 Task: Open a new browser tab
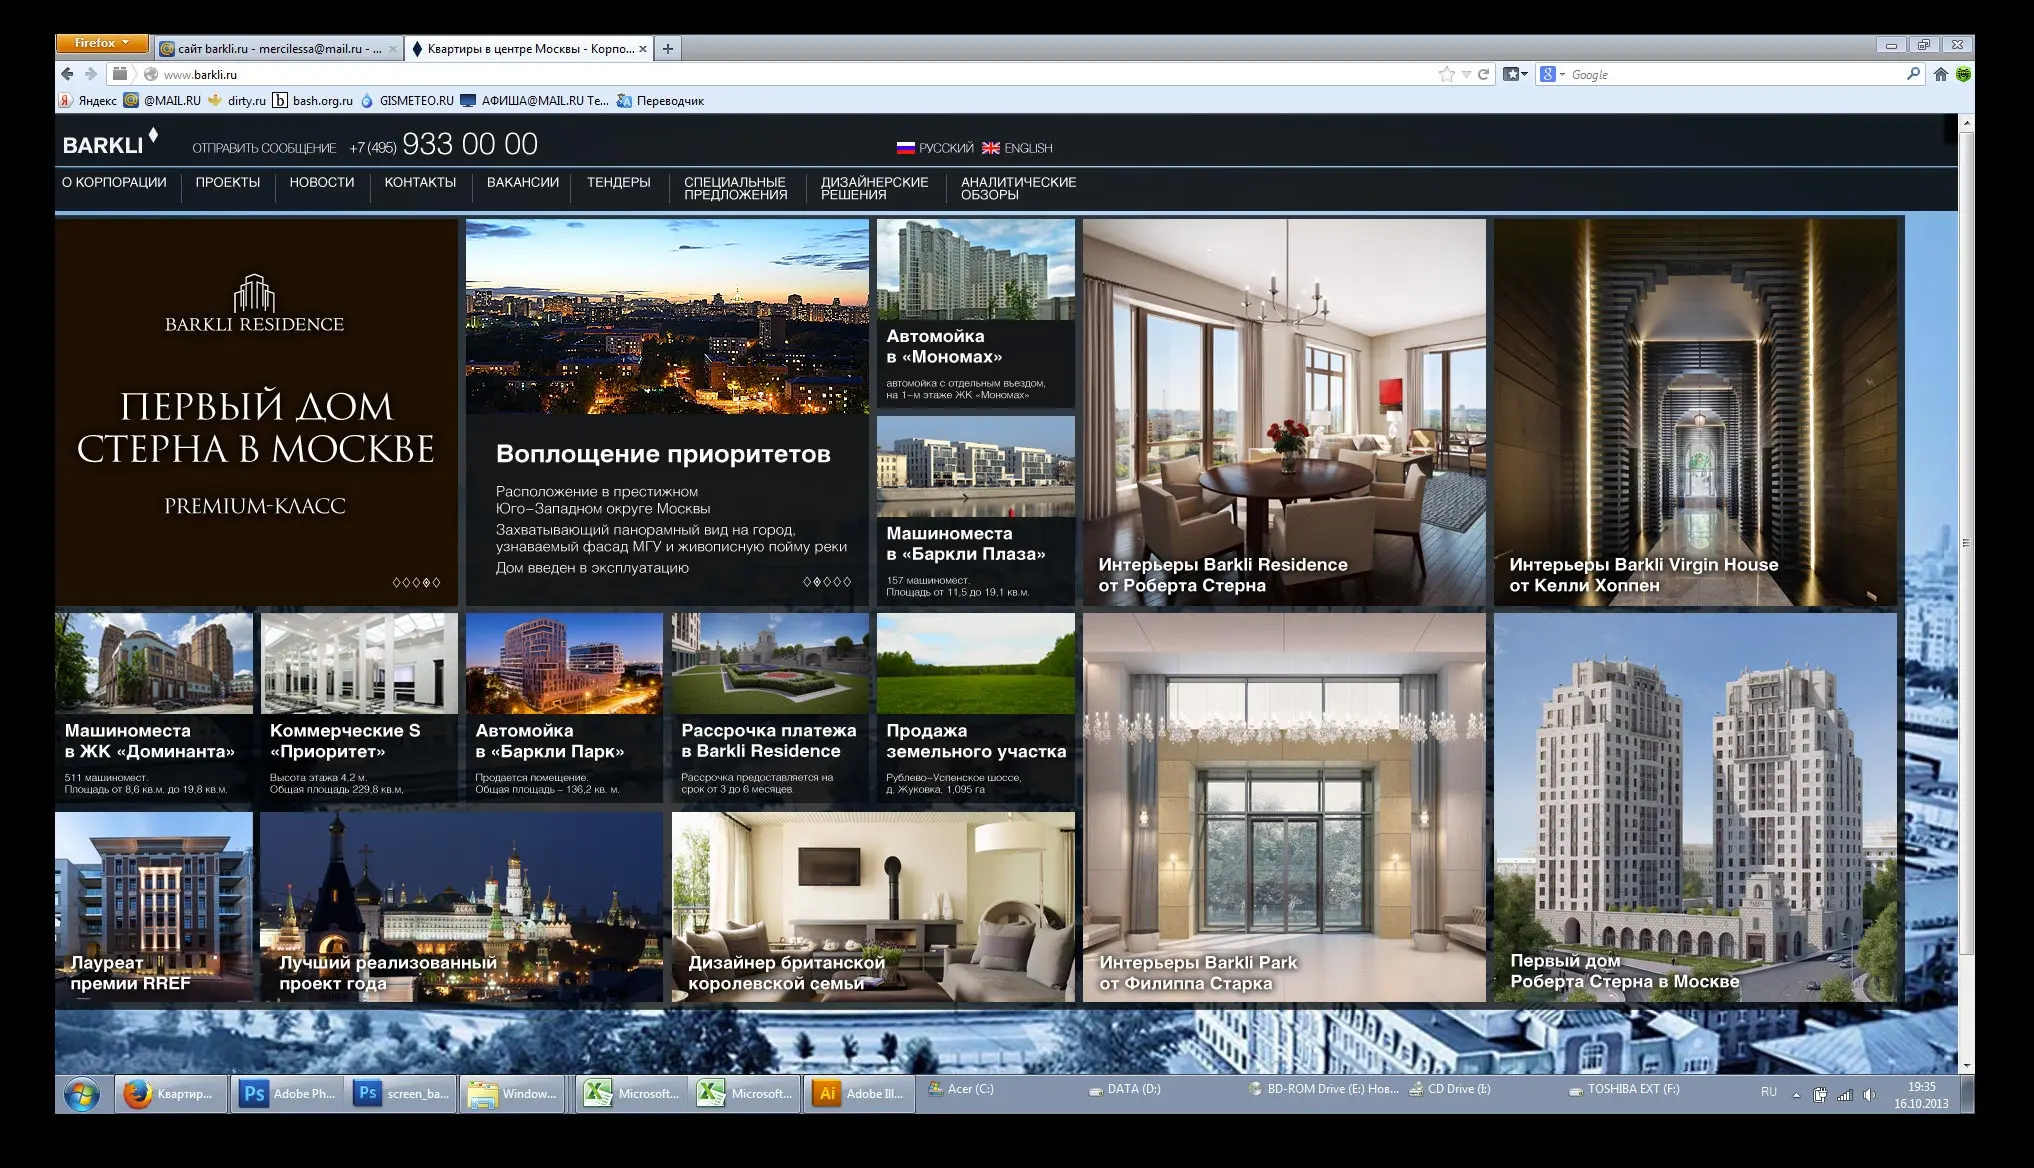pyautogui.click(x=668, y=48)
